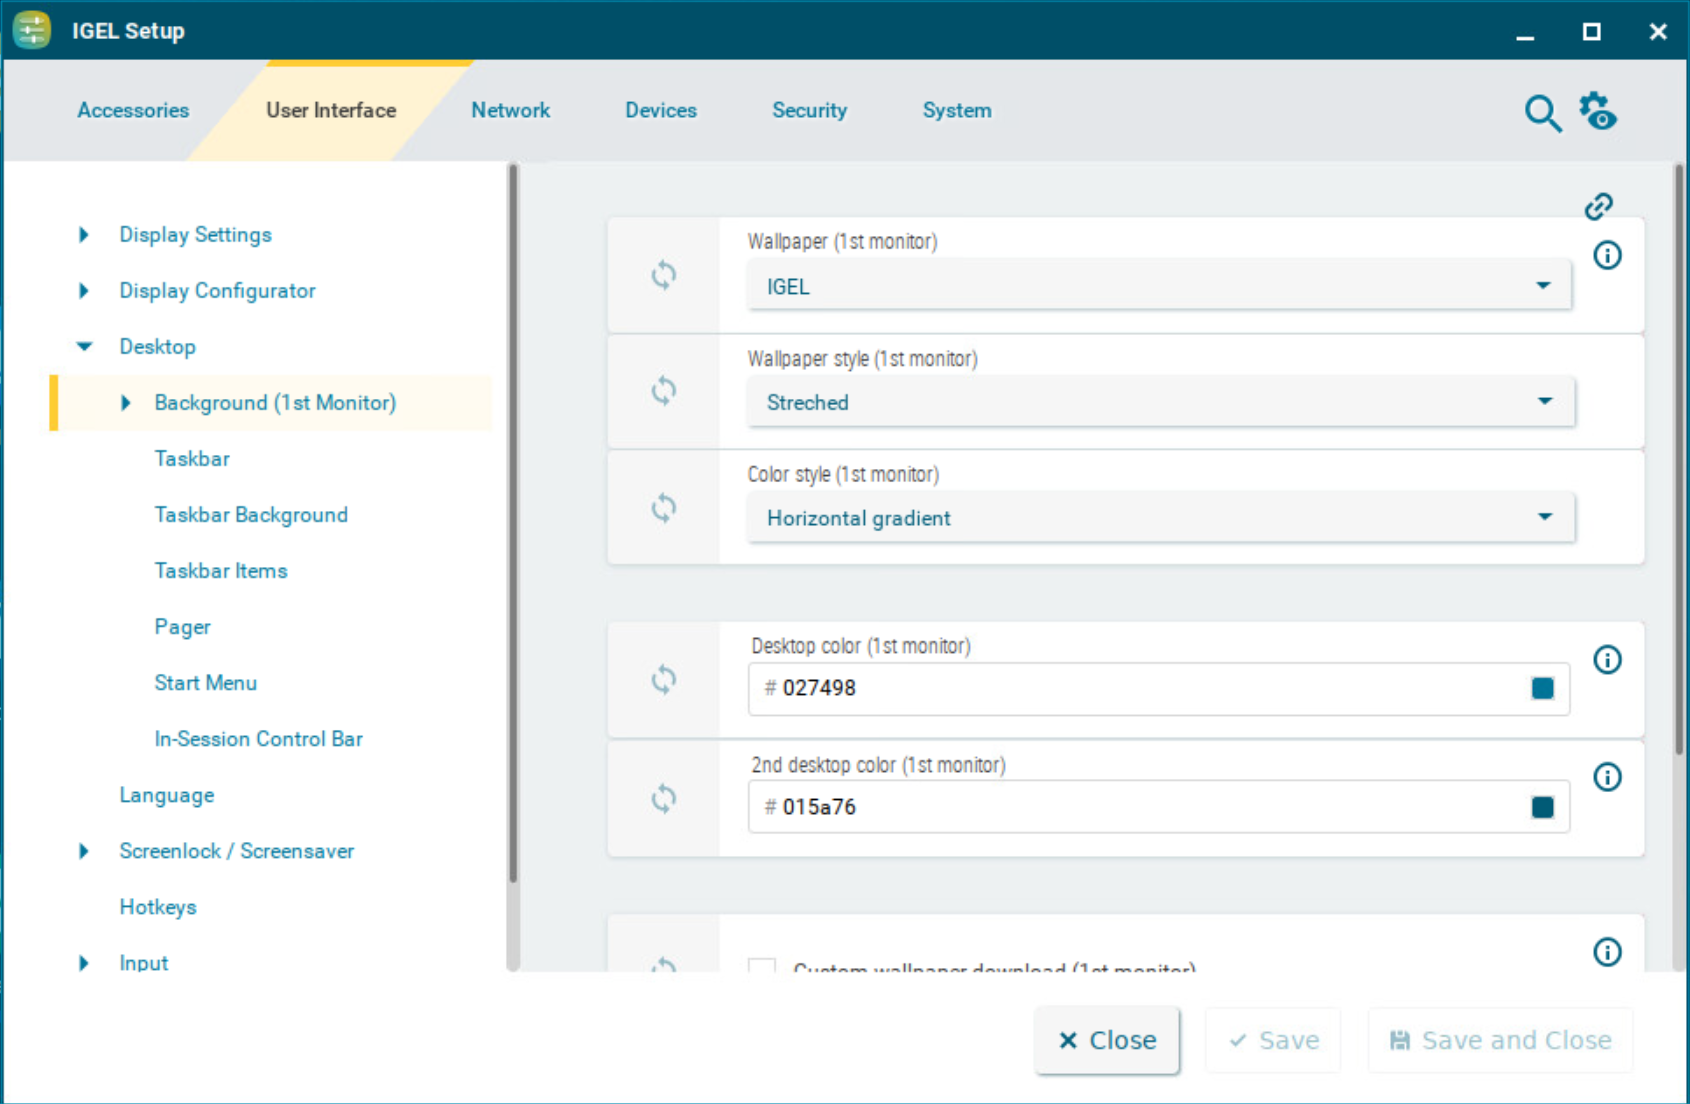Viewport: 1690px width, 1104px height.
Task: Reset the Desktop color setting
Action: (663, 680)
